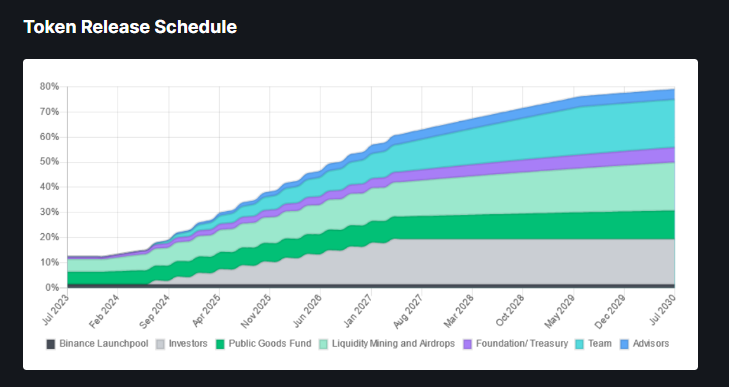The height and width of the screenshot is (387, 729).
Task: Click the Token Release Schedule heading
Action: tap(130, 27)
